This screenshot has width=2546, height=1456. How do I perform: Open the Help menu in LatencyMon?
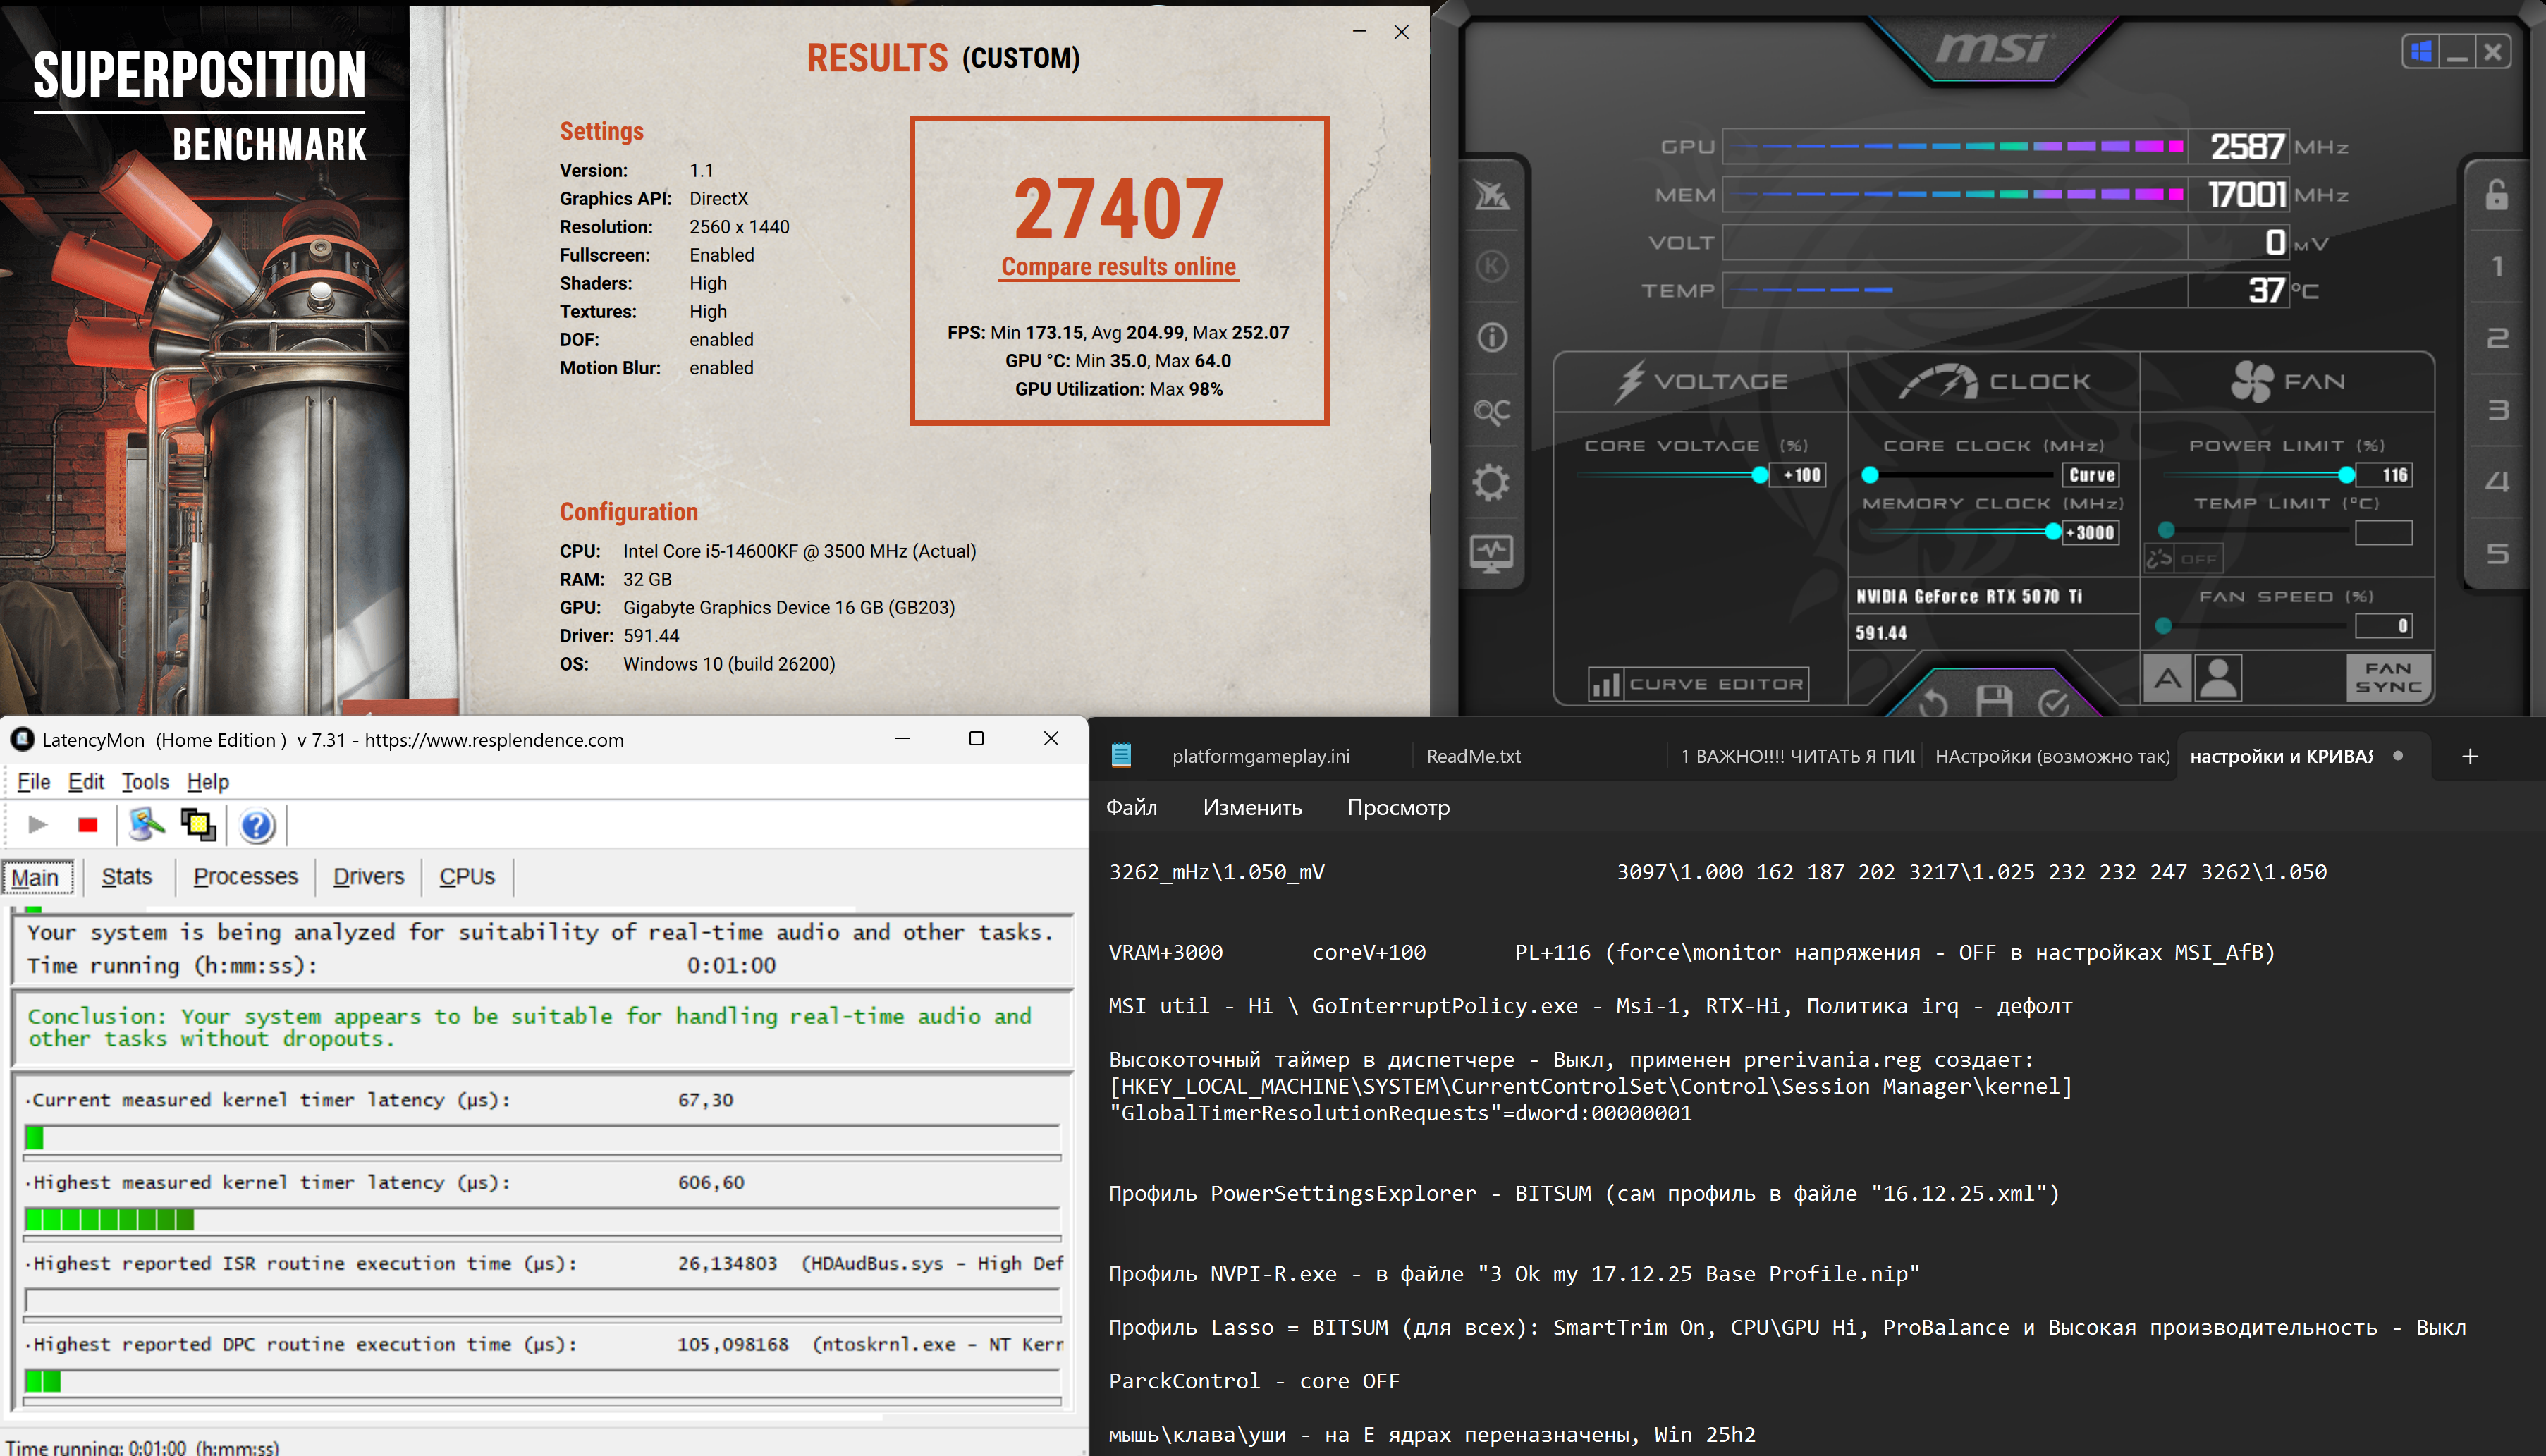point(208,782)
